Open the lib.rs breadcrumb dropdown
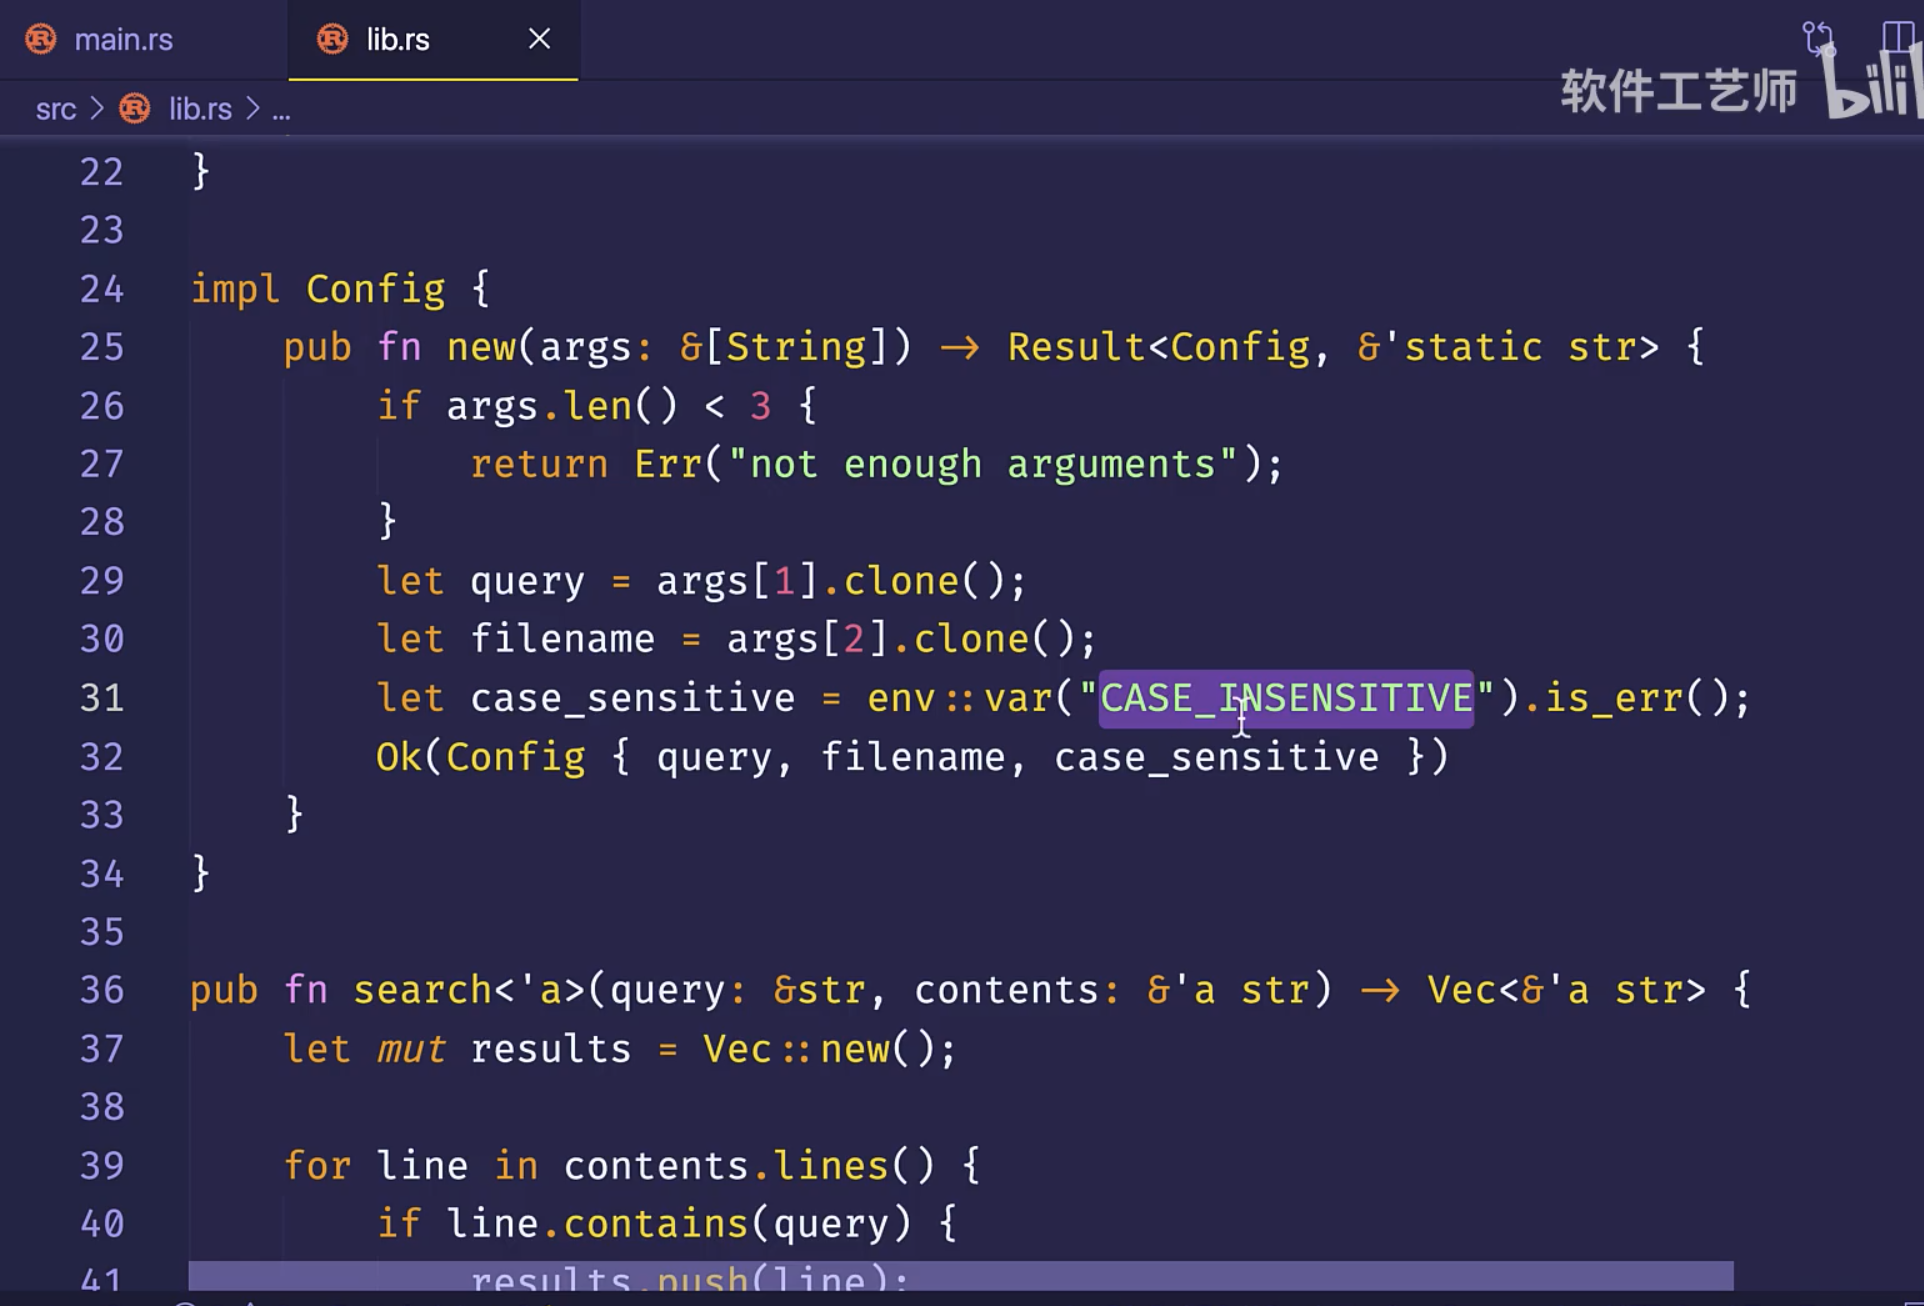1924x1306 pixels. [200, 109]
